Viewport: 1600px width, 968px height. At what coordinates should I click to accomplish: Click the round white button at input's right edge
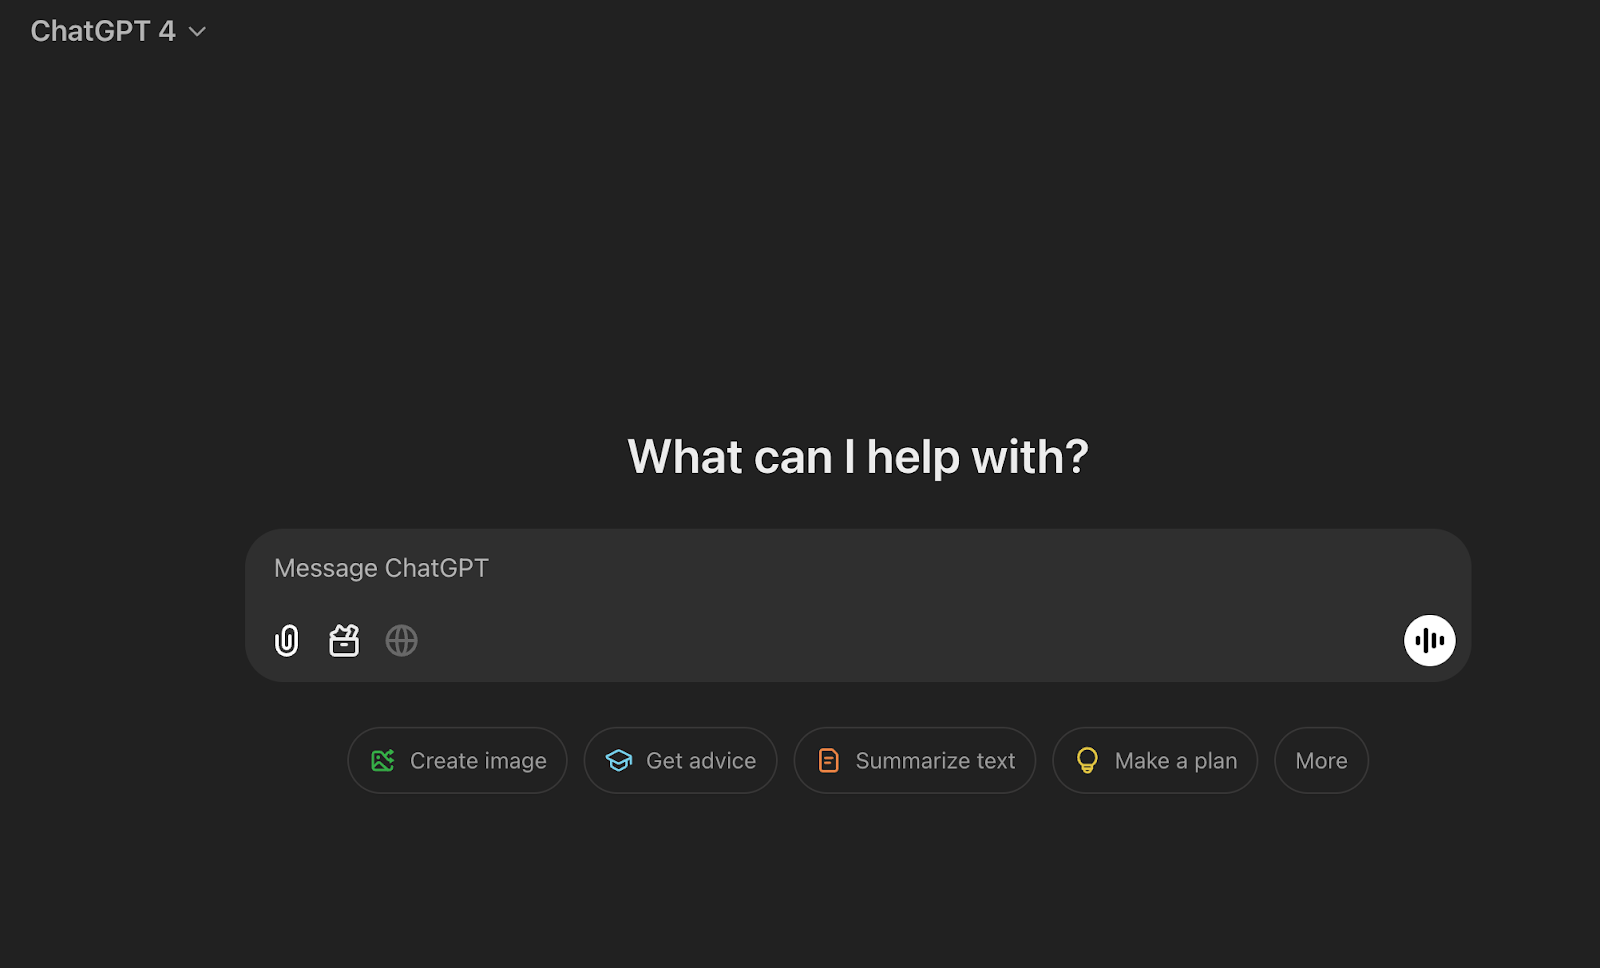(1429, 640)
